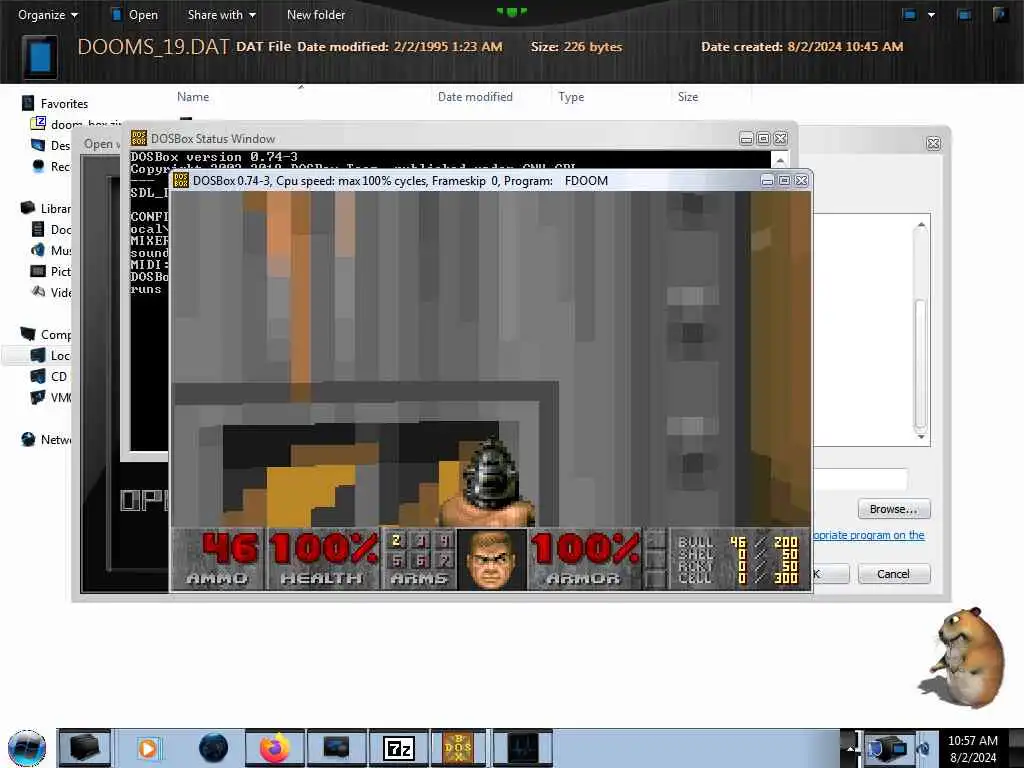
Task: Click the doom zip shortcut icon in Favorites
Action: coord(38,123)
